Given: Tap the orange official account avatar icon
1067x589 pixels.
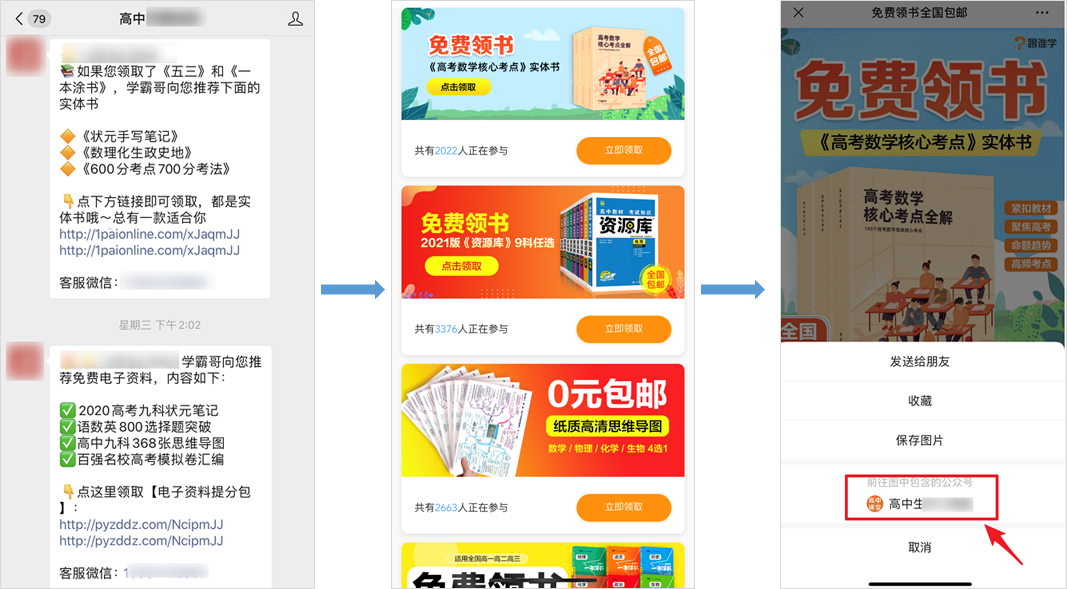Looking at the screenshot, I should pyautogui.click(x=874, y=504).
